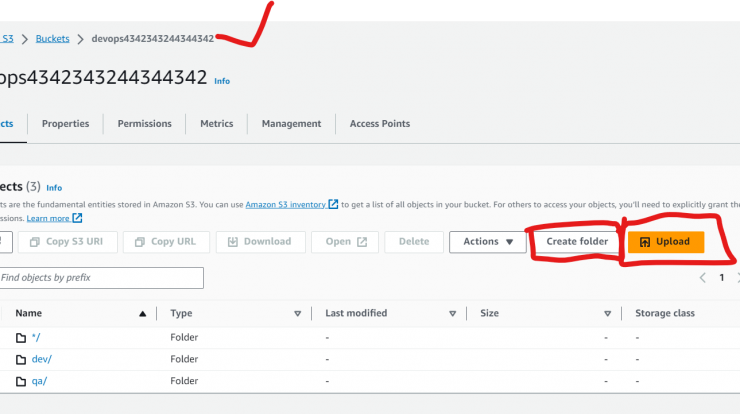Click the Name column header label
Screen dimensions: 740x414
tap(28, 313)
